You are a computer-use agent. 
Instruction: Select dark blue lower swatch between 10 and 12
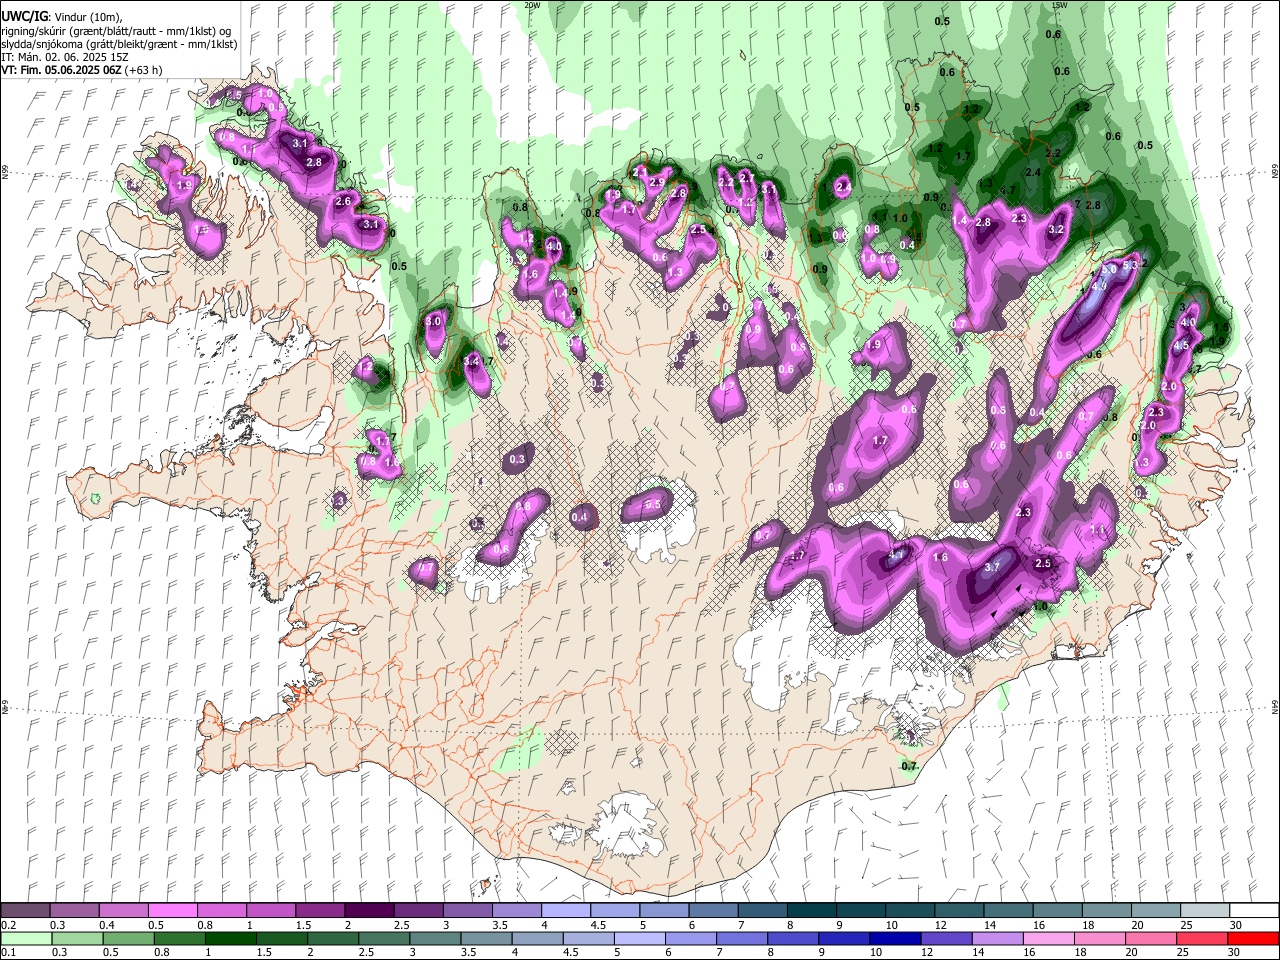[x=894, y=938]
